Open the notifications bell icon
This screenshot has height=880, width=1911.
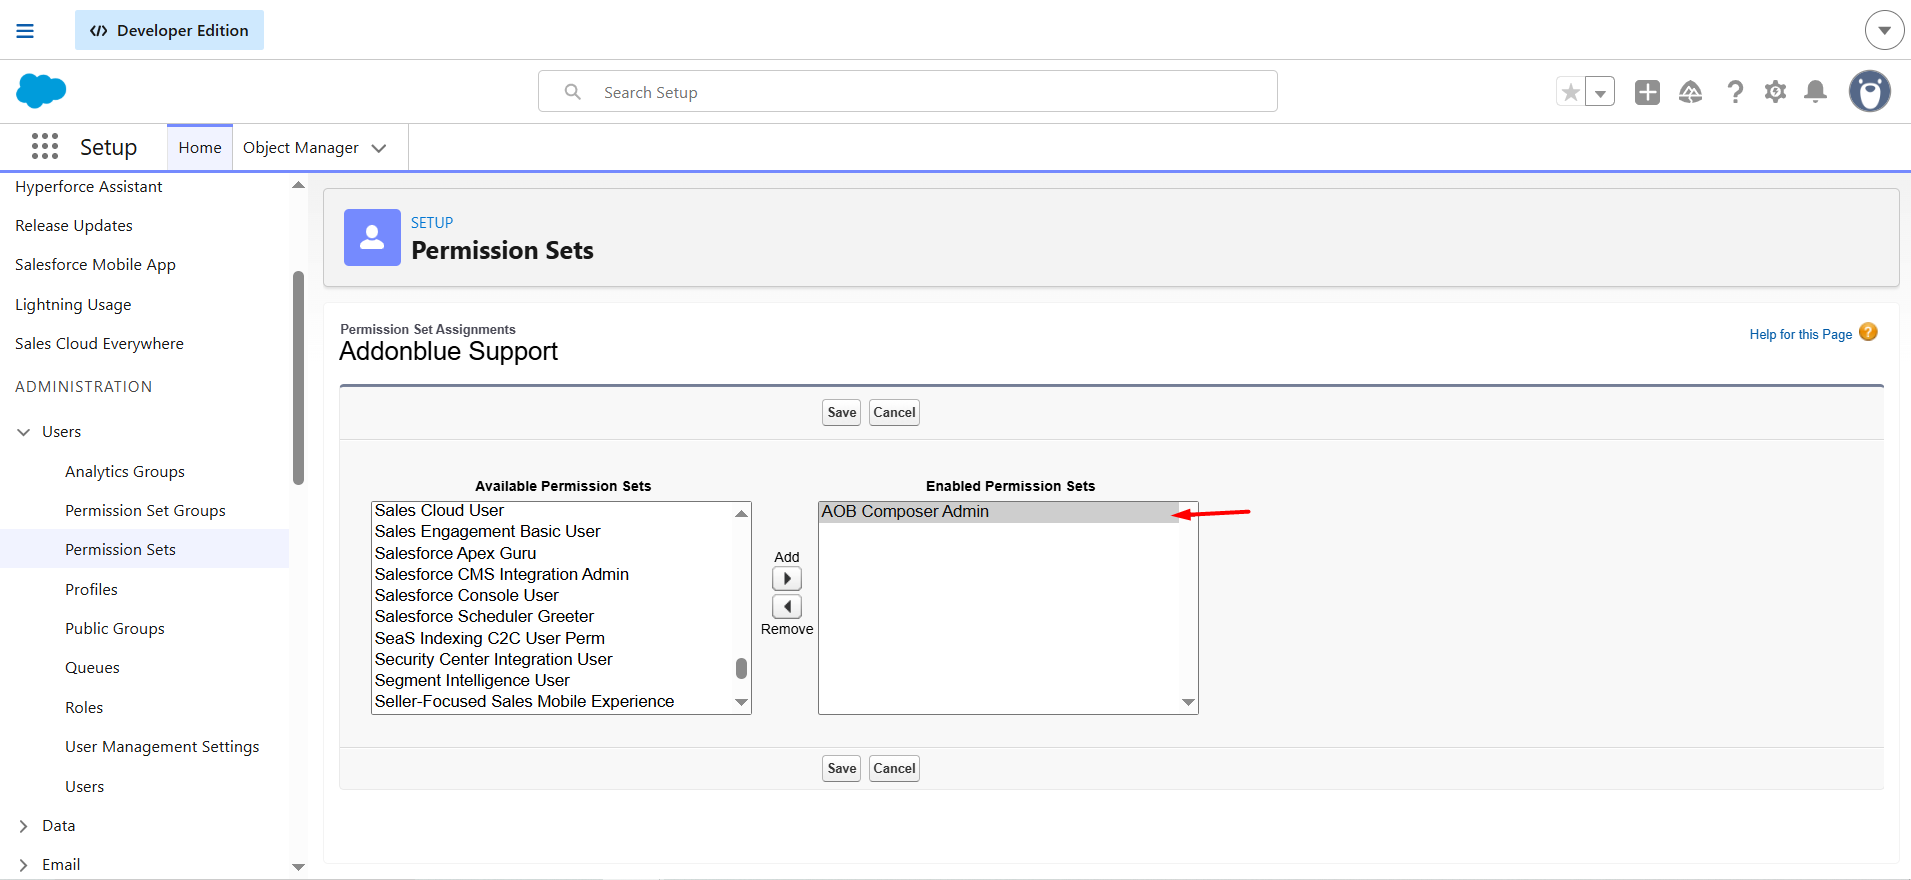1815,92
